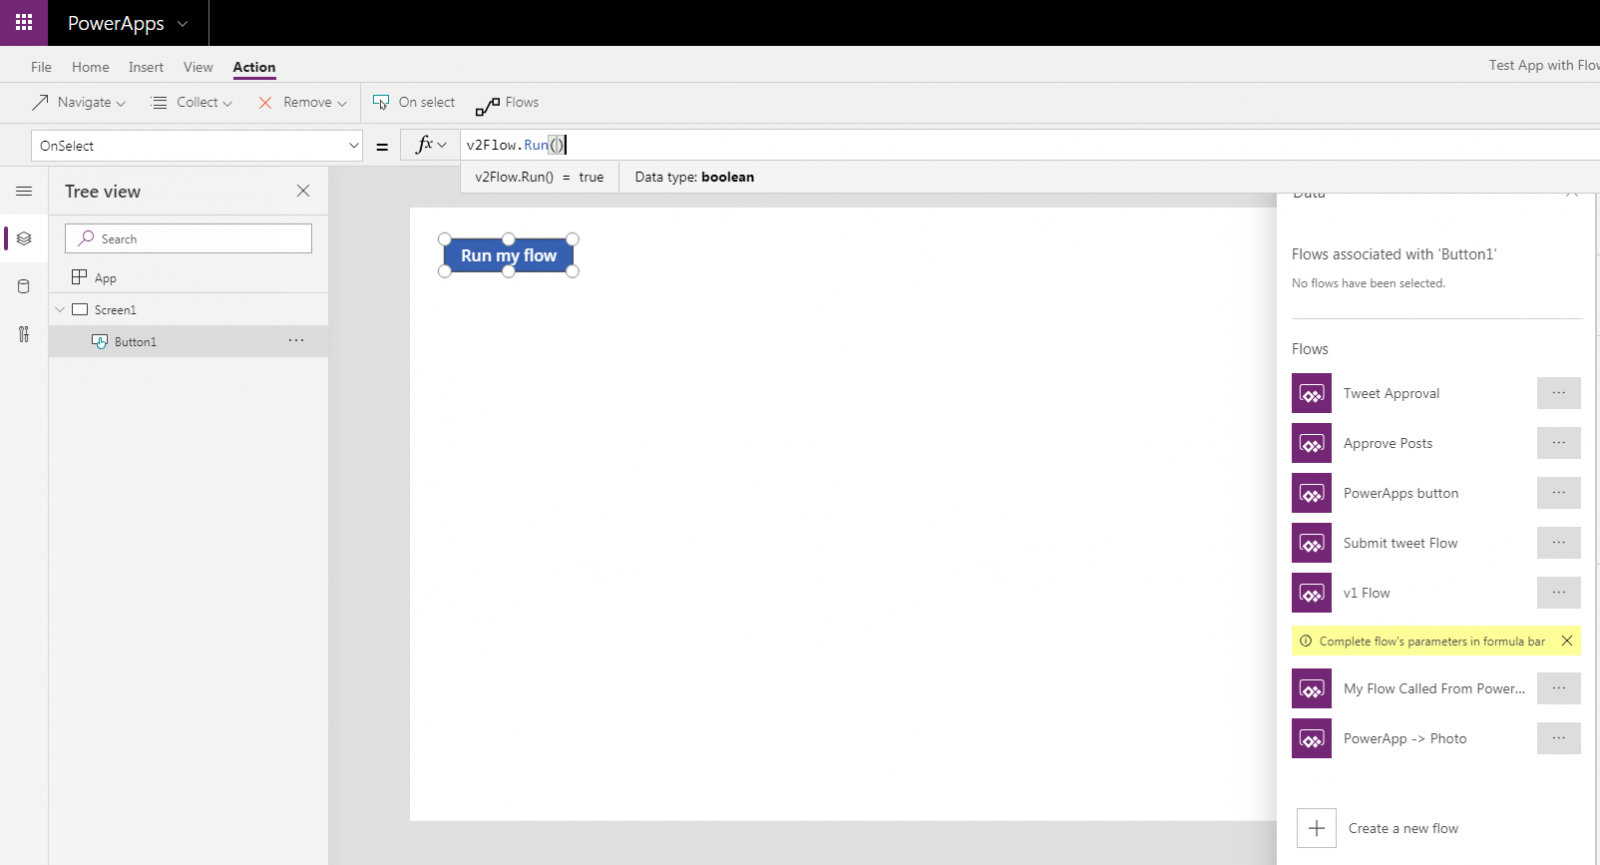The height and width of the screenshot is (865, 1600).
Task: Switch to the View tab
Action: (198, 67)
